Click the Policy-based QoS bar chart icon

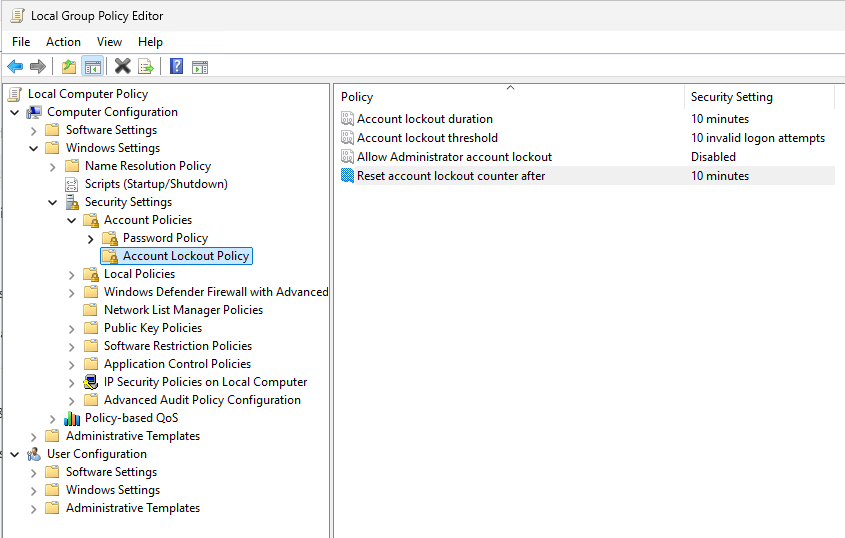coord(72,418)
